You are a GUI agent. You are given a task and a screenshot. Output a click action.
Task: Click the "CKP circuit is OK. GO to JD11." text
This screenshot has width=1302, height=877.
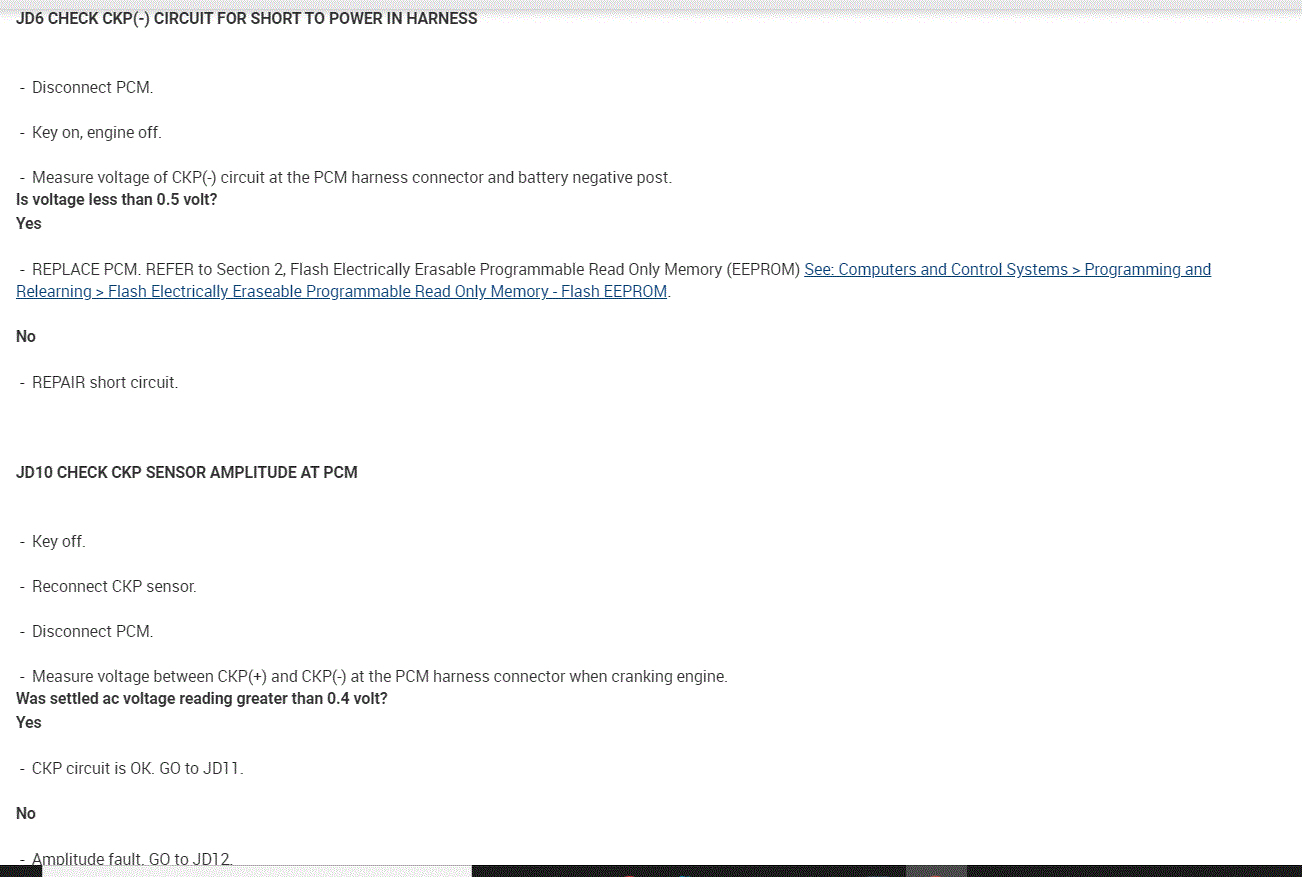coord(137,768)
